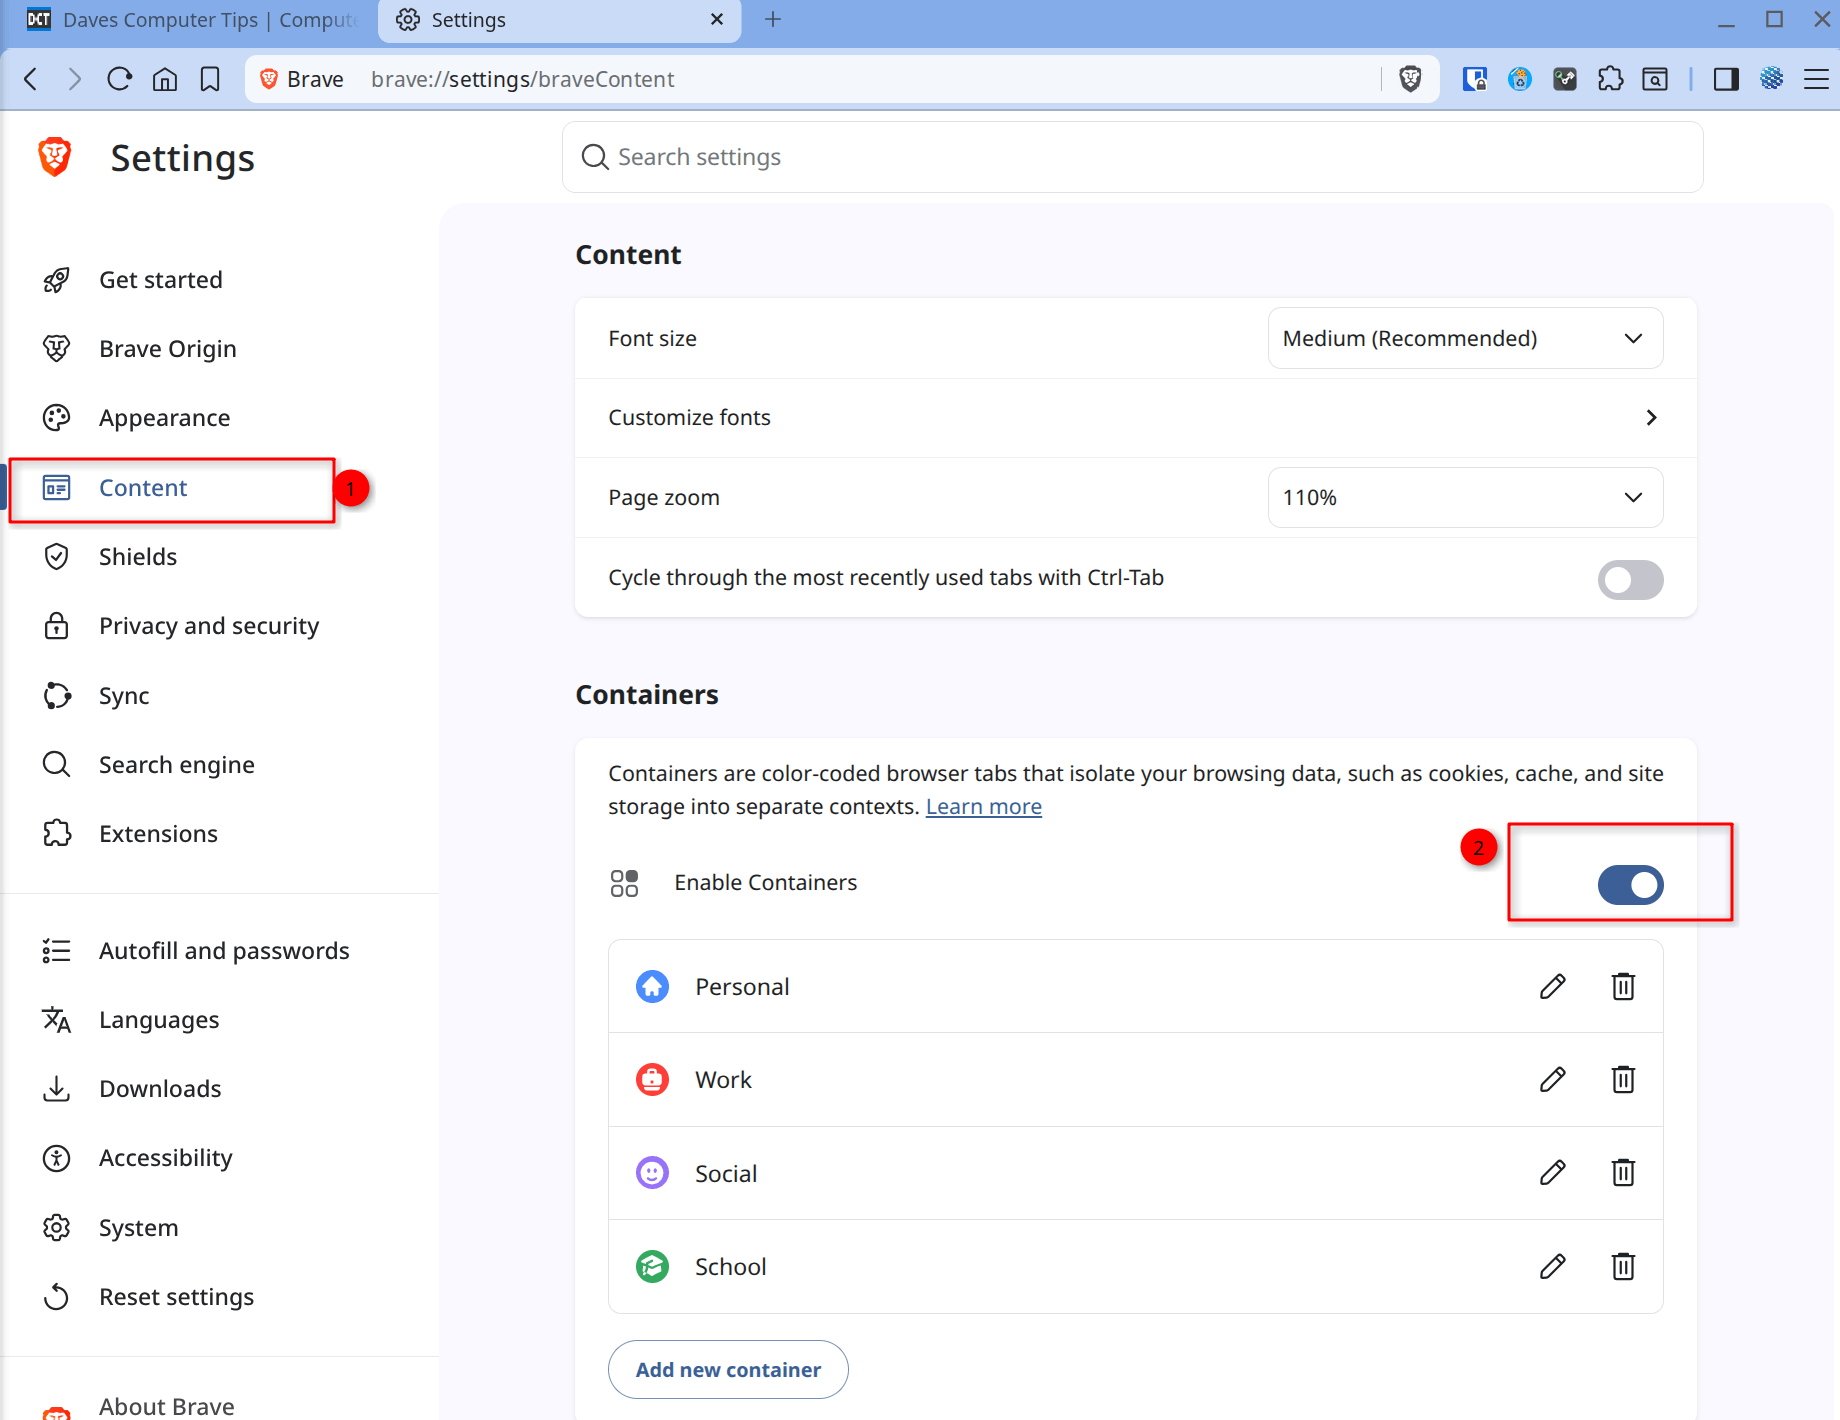Select the Personal container row name

tap(742, 987)
